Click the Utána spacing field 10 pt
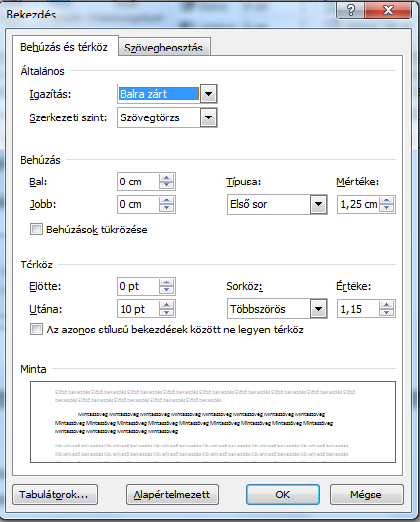420x522 pixels. click(x=138, y=309)
